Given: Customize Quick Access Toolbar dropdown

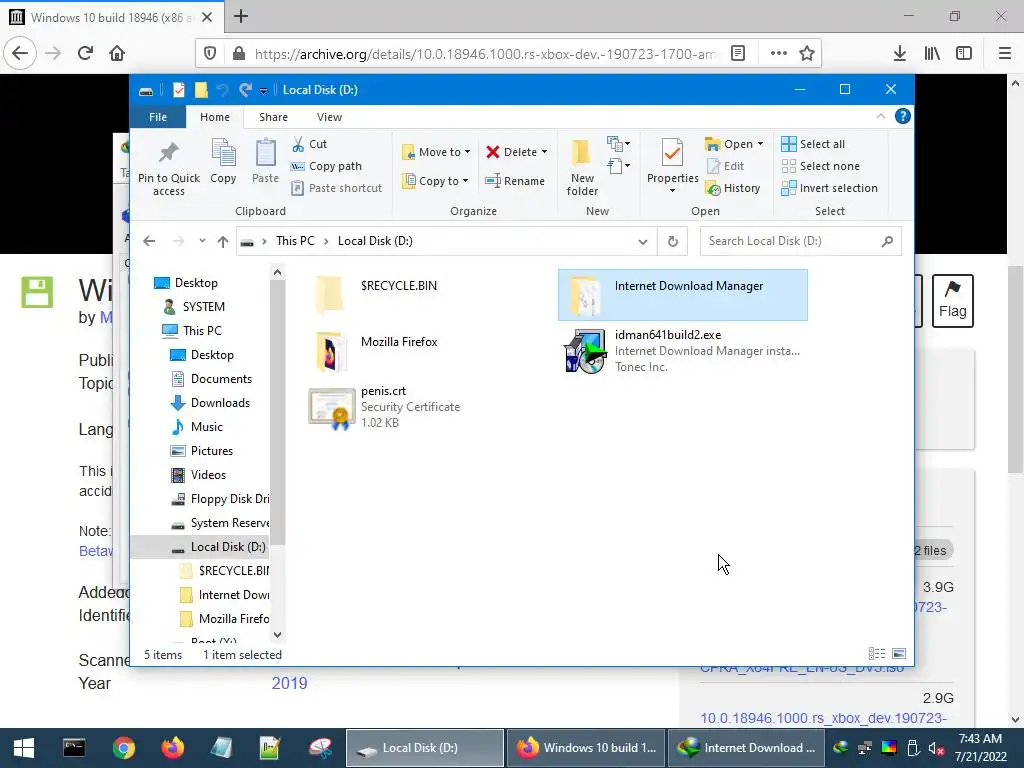Looking at the screenshot, I should (263, 90).
